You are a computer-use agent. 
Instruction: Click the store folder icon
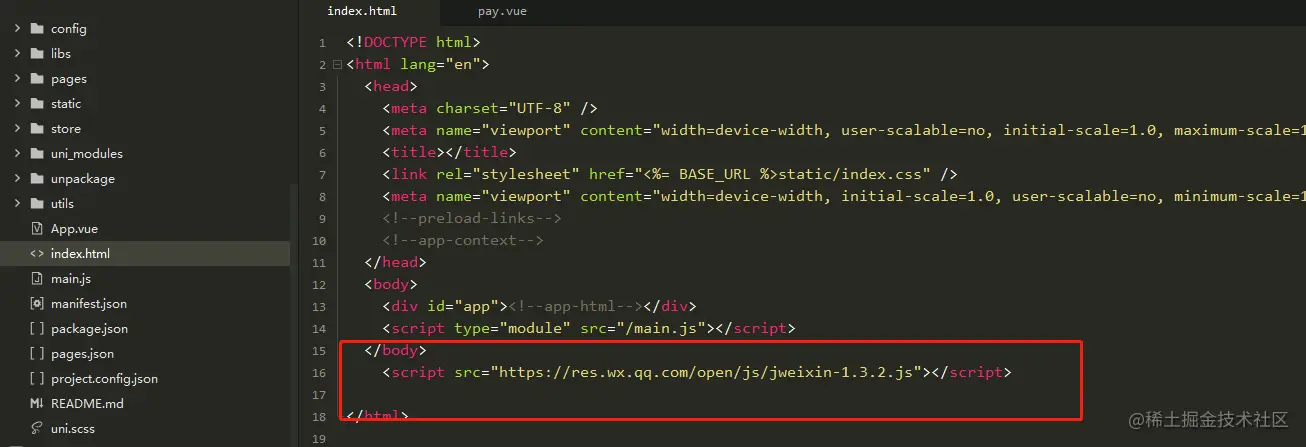point(37,129)
